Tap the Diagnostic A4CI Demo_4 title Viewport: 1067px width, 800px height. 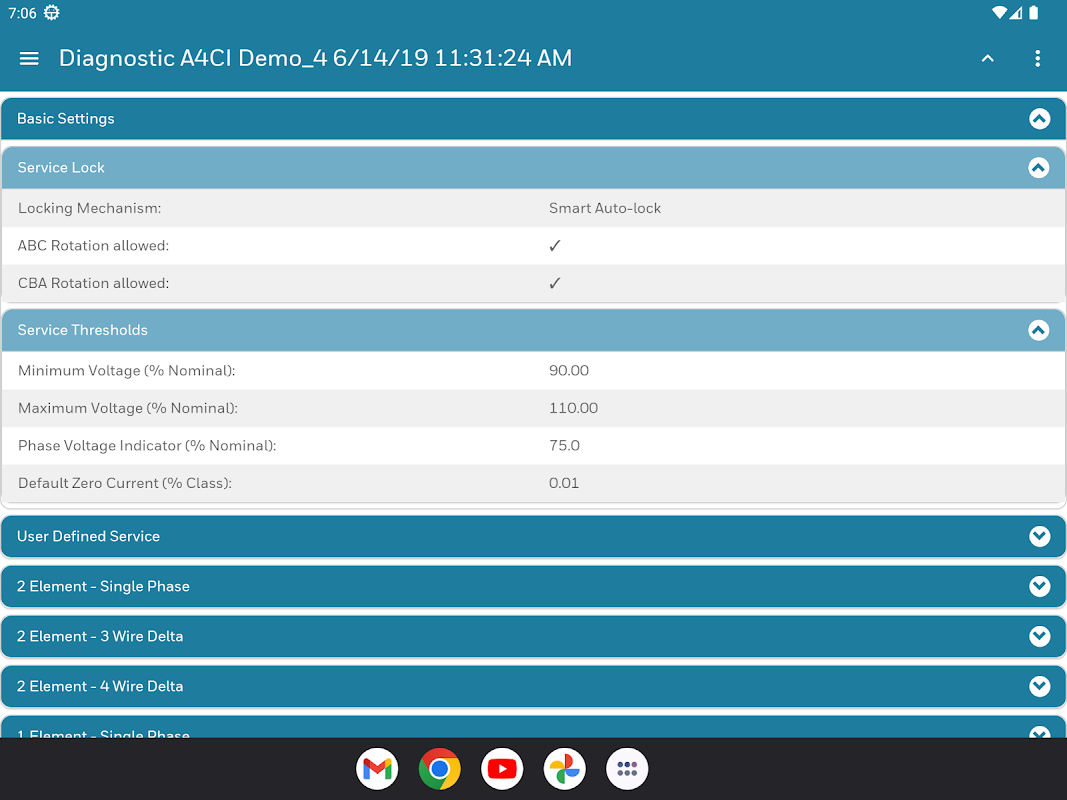click(315, 59)
